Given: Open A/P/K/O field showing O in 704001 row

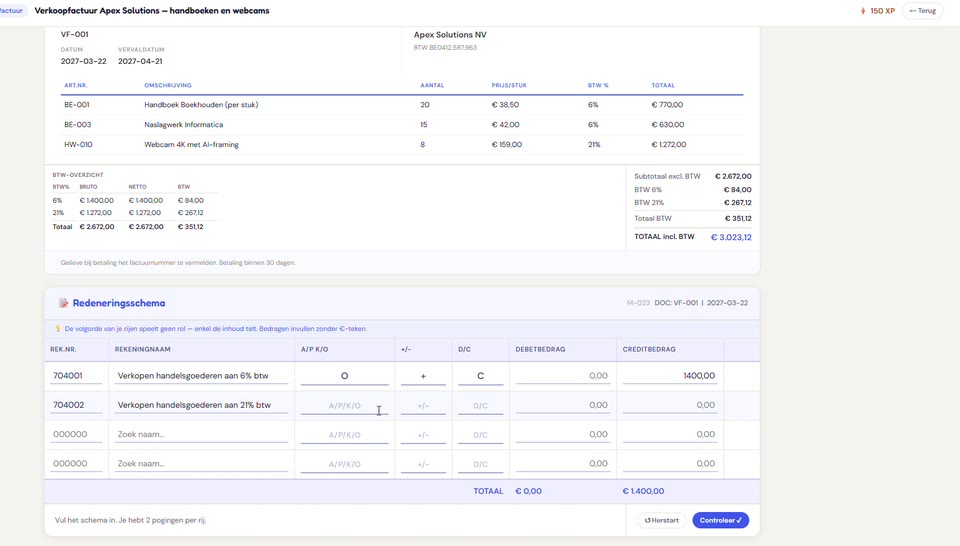Looking at the screenshot, I should (344, 376).
